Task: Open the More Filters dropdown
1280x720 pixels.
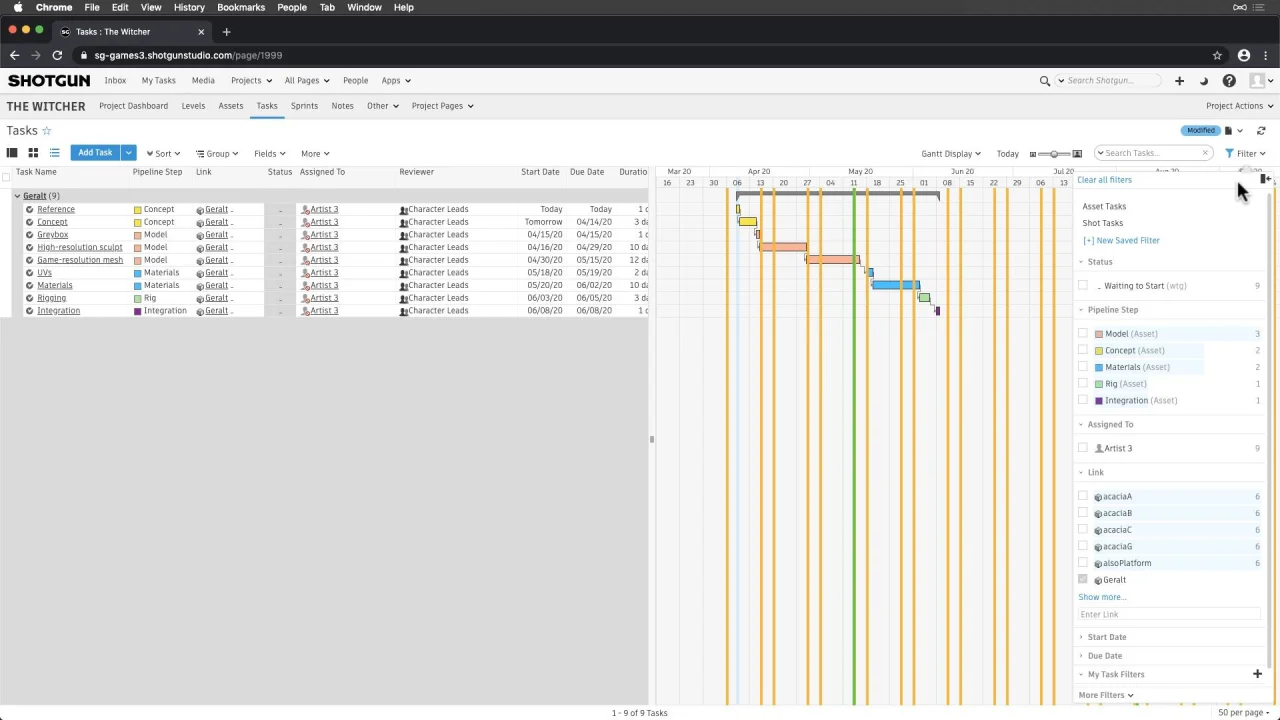Action: tap(1106, 695)
